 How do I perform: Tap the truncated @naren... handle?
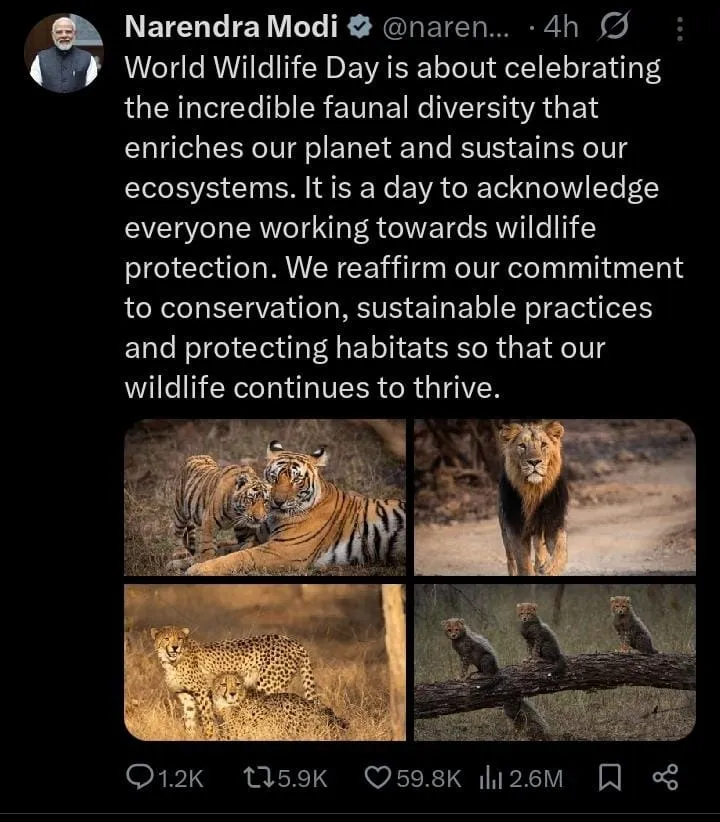point(444,29)
